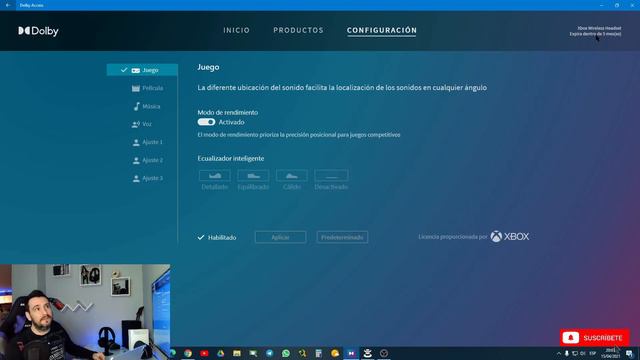Select the Voz profile in the sidebar
Screen dimensions: 640x360
[x=142, y=124]
